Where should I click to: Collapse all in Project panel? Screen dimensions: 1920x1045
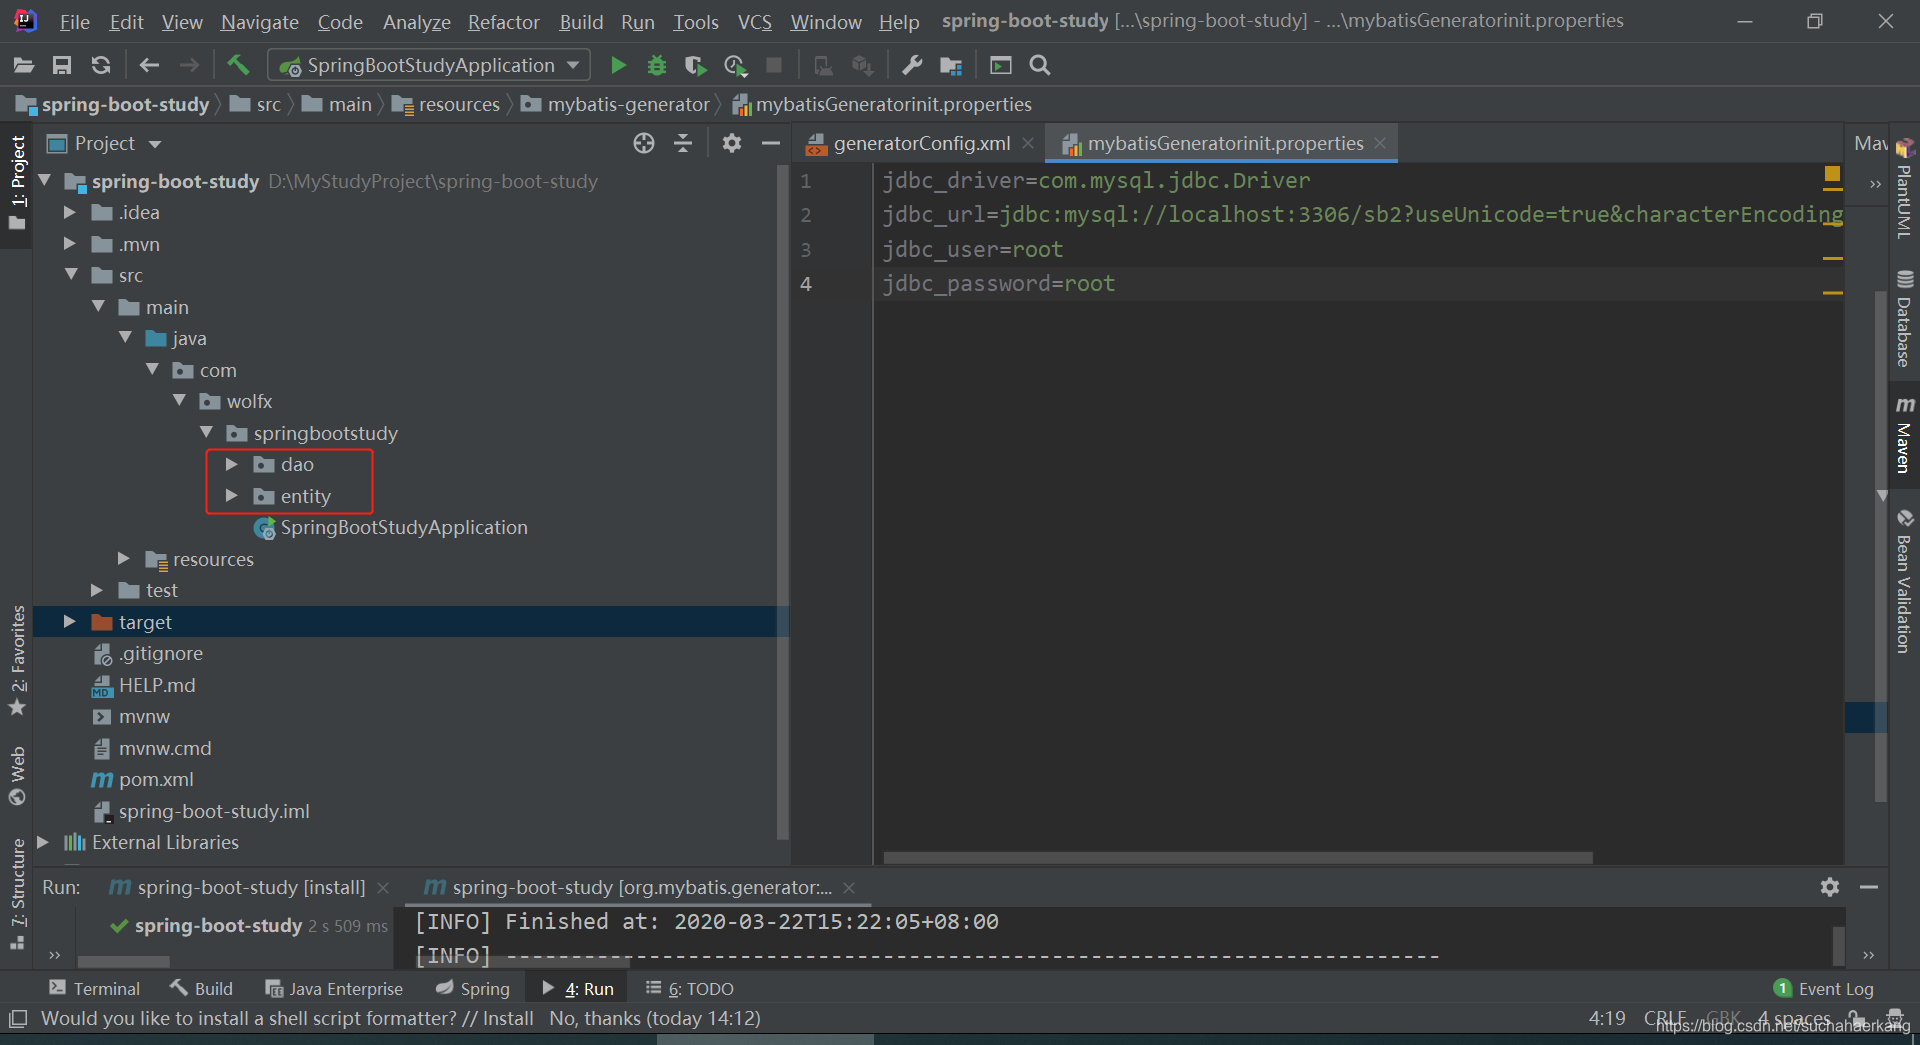683,144
